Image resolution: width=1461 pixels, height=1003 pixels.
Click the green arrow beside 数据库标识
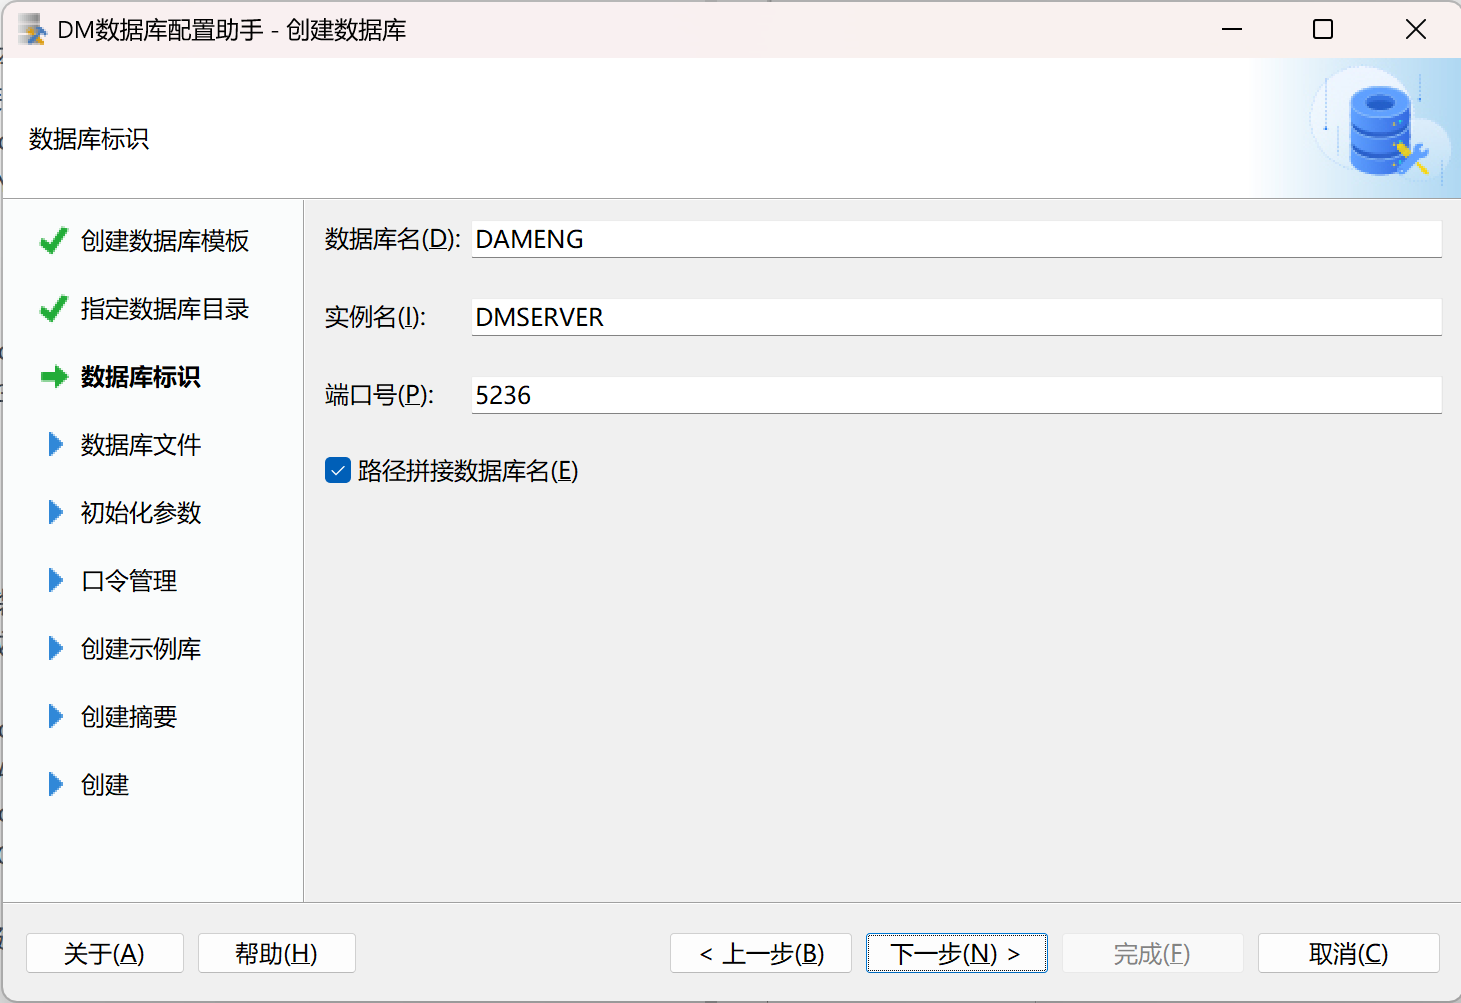pos(54,377)
